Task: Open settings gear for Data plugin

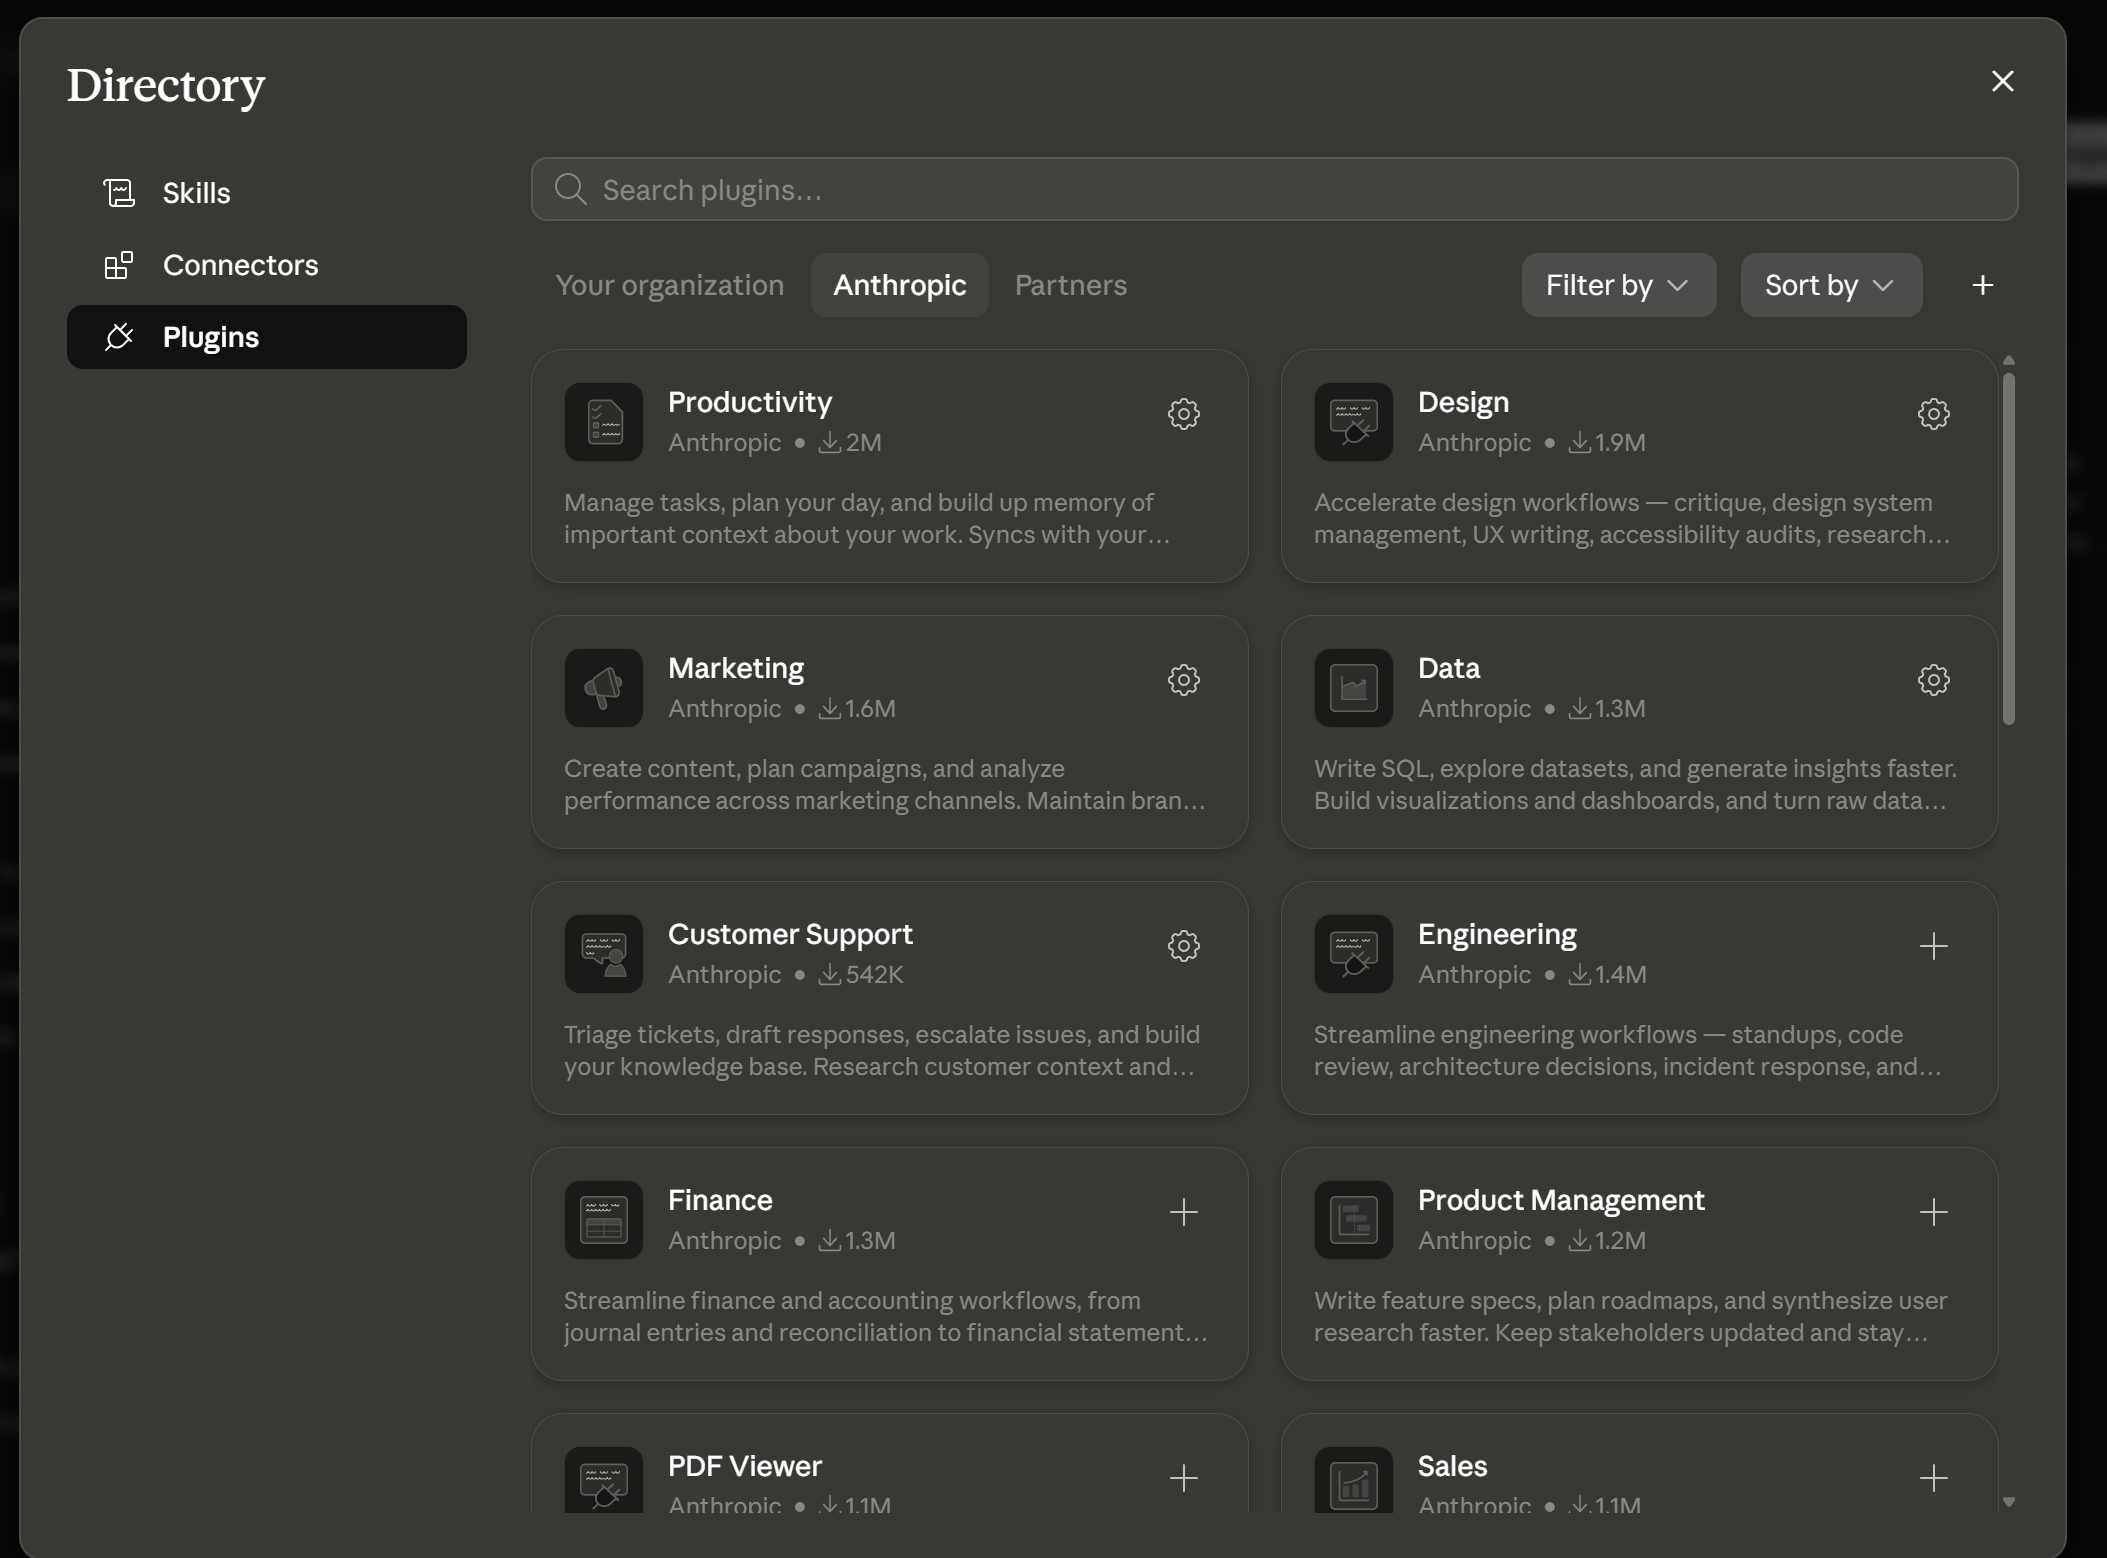Action: point(1933,680)
